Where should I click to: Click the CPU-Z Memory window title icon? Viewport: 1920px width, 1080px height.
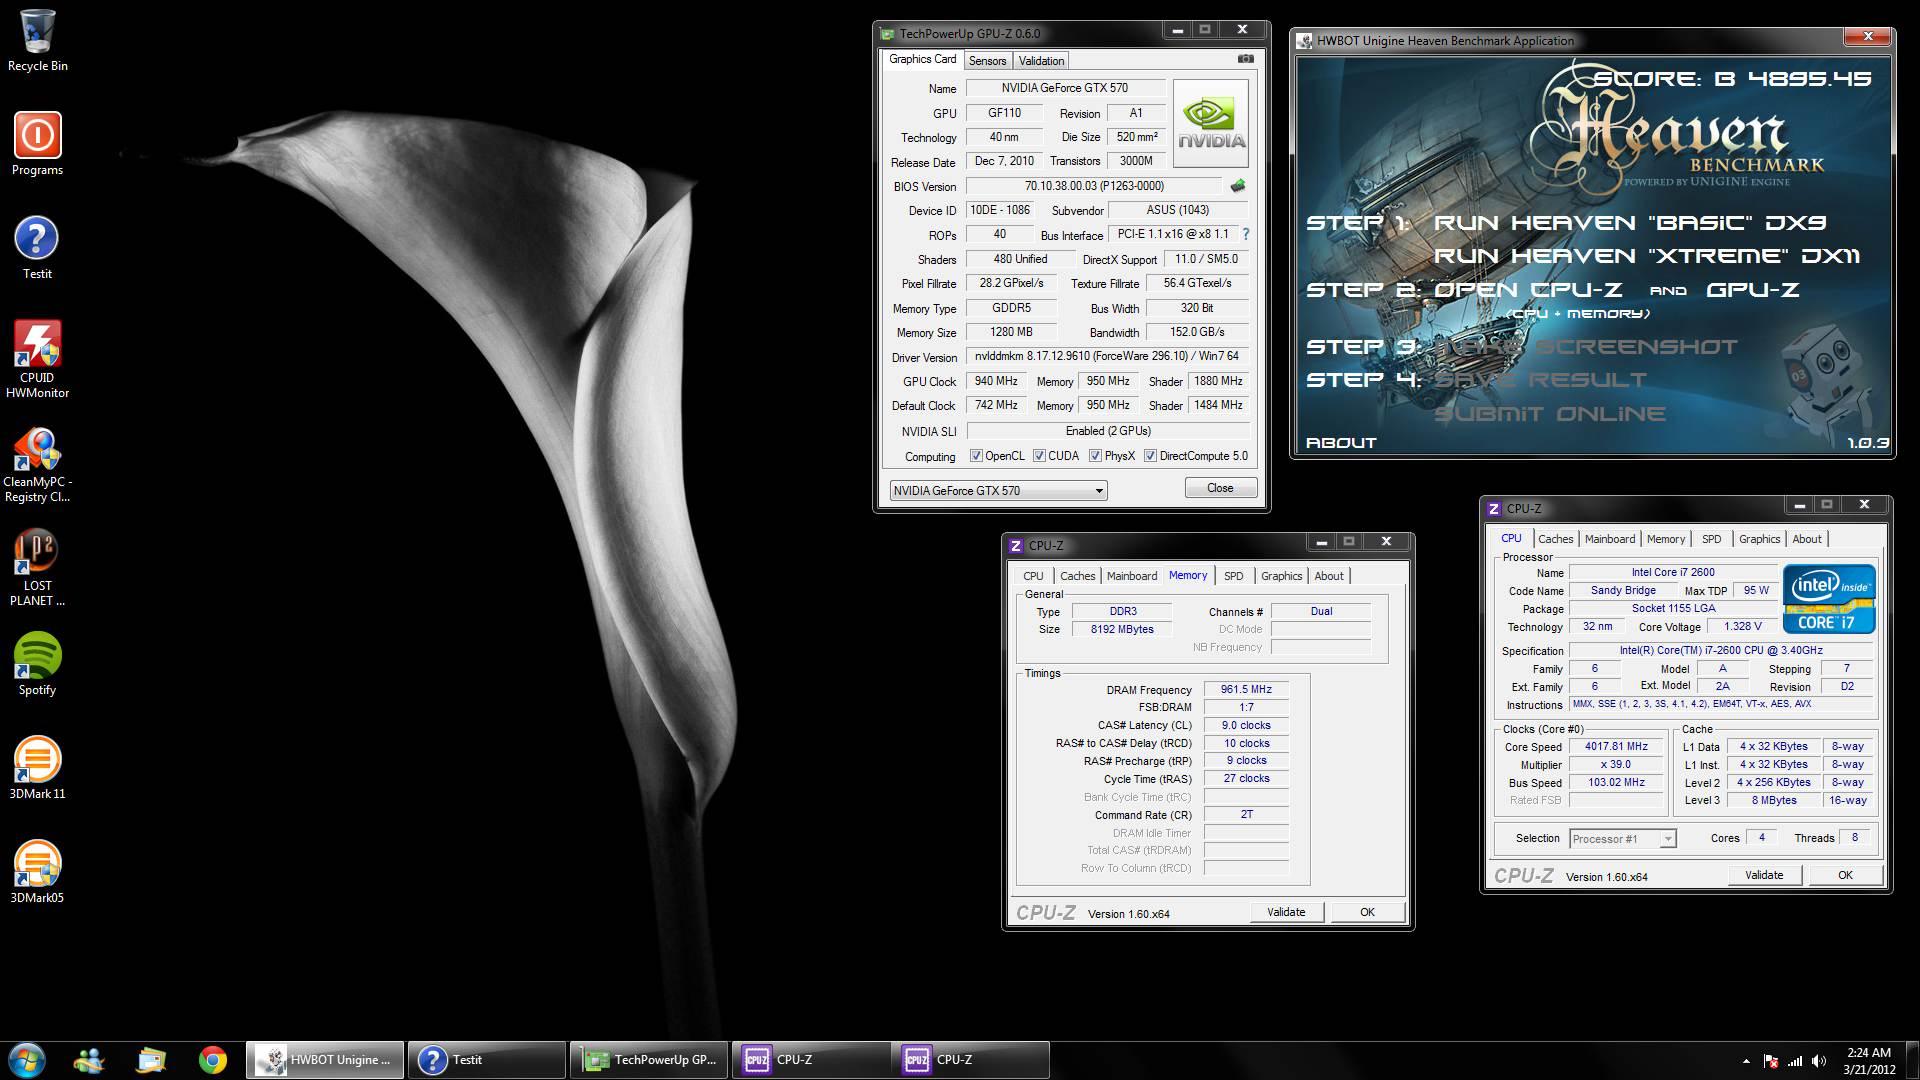tap(1016, 546)
